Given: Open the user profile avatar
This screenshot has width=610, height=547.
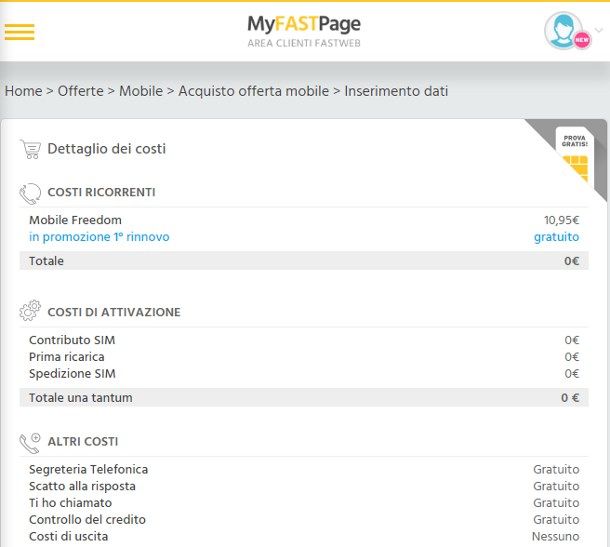Looking at the screenshot, I should point(565,30).
